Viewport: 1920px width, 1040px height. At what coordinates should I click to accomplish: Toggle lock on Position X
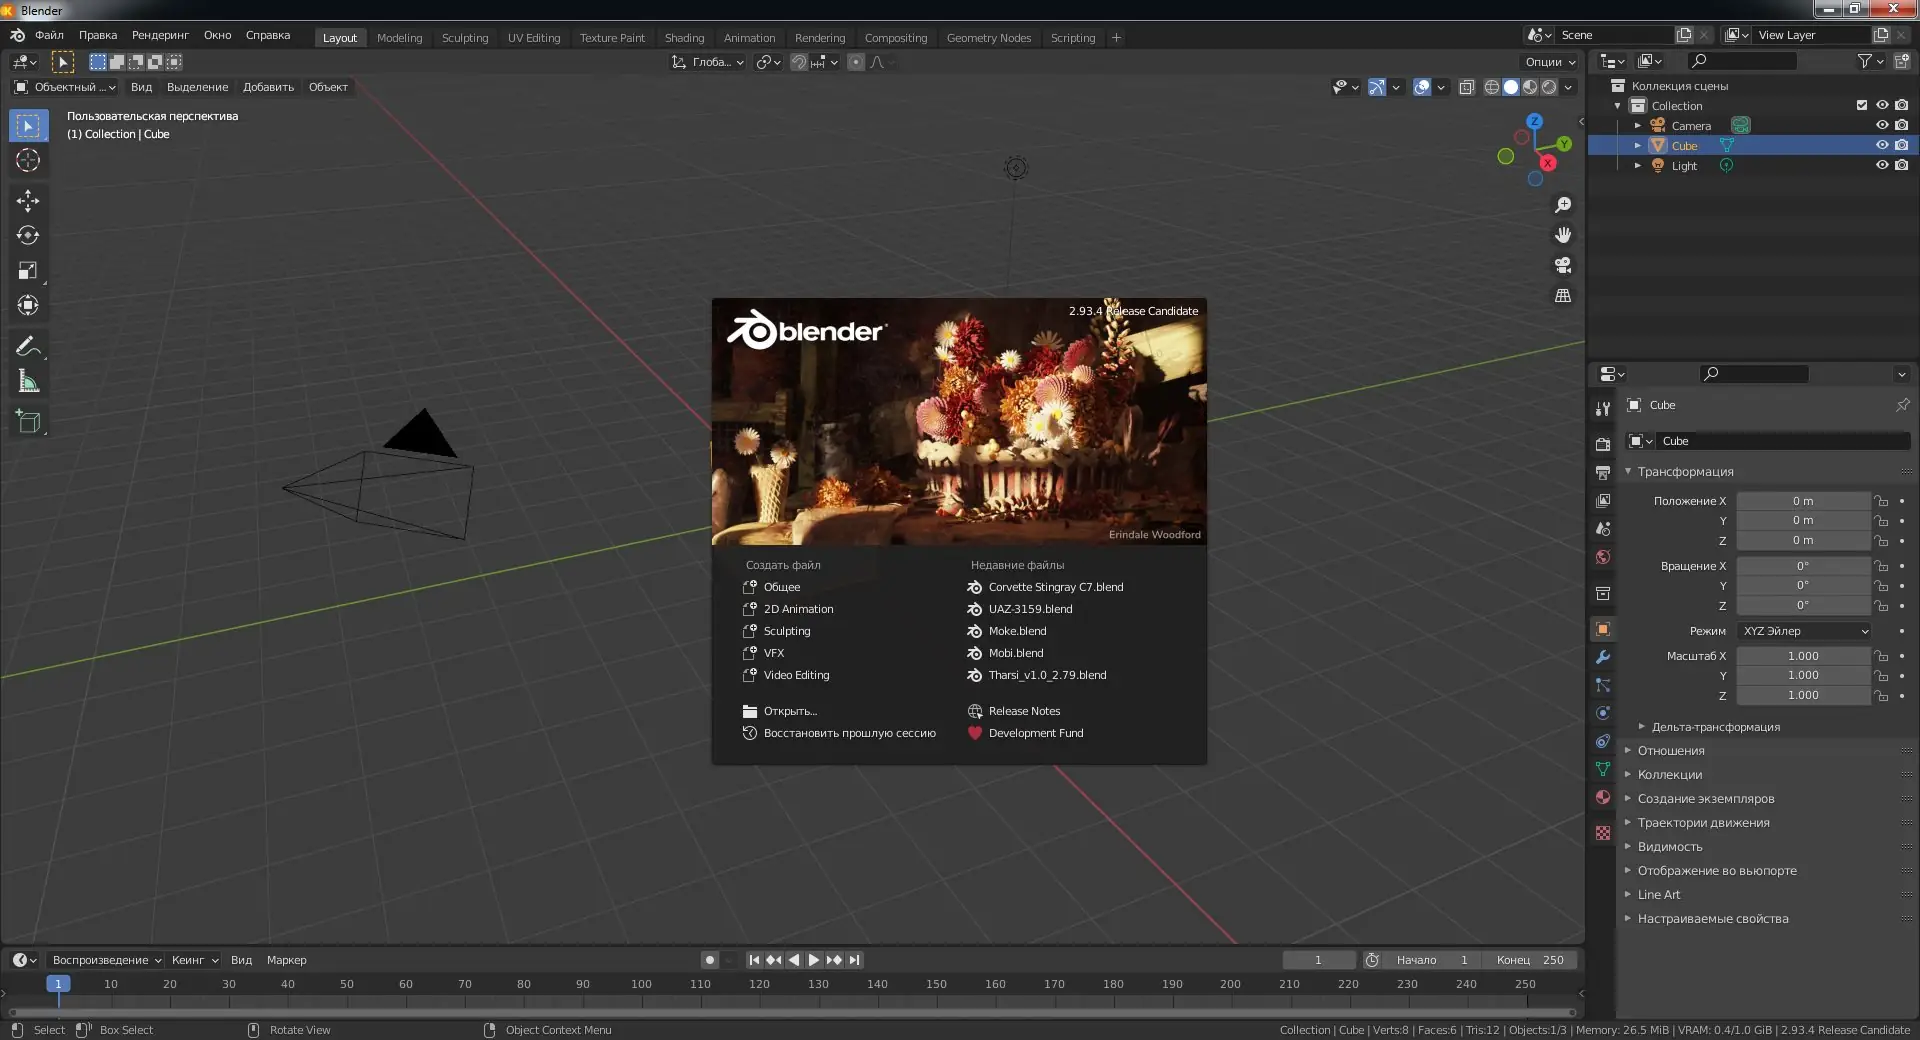click(x=1881, y=501)
